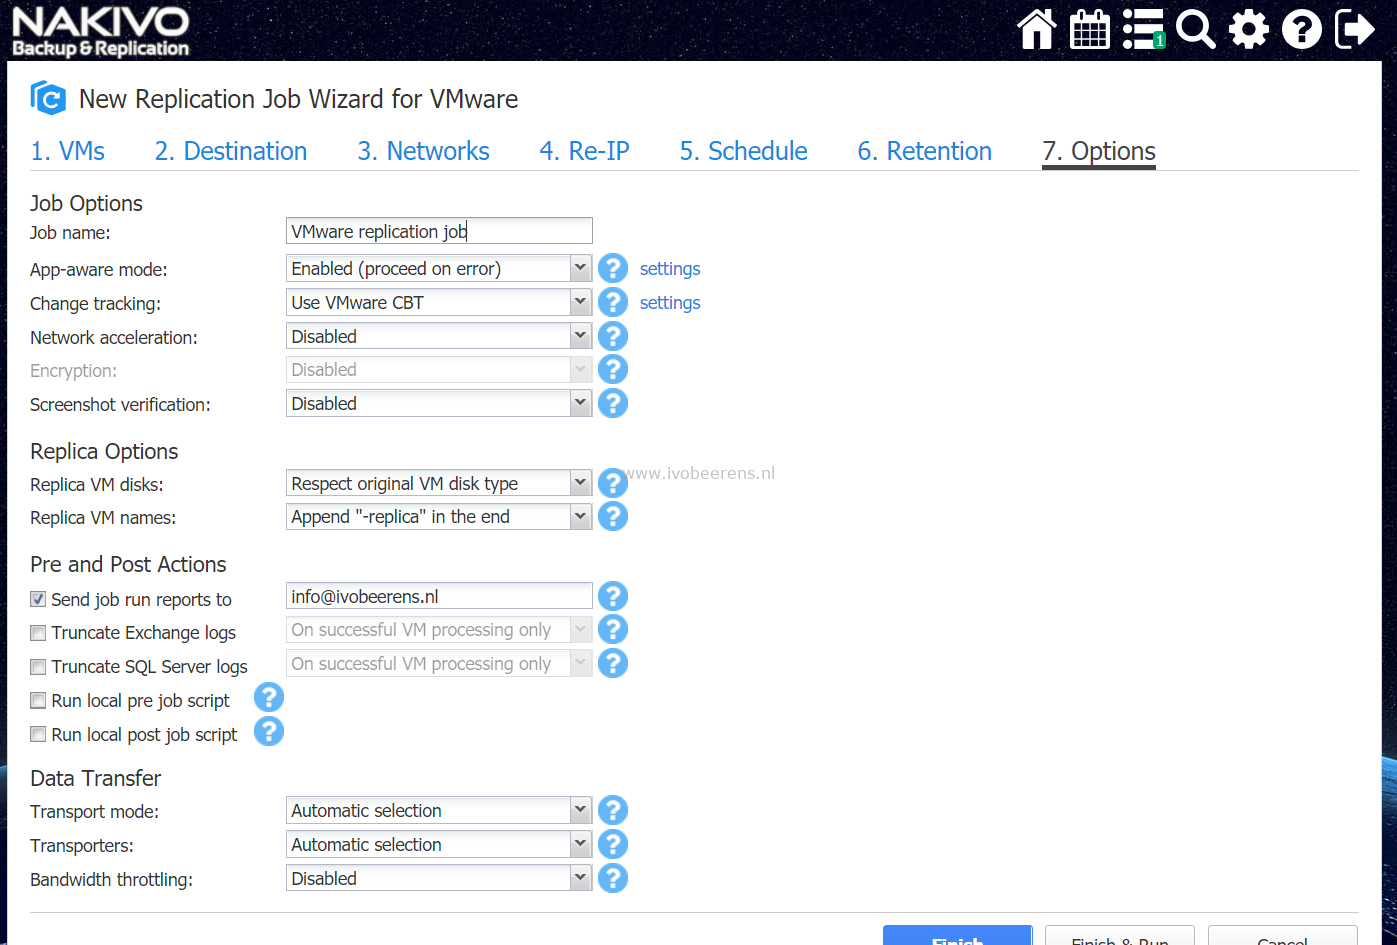Show help for Bandwidth throttling
The width and height of the screenshot is (1397, 945).
613,878
